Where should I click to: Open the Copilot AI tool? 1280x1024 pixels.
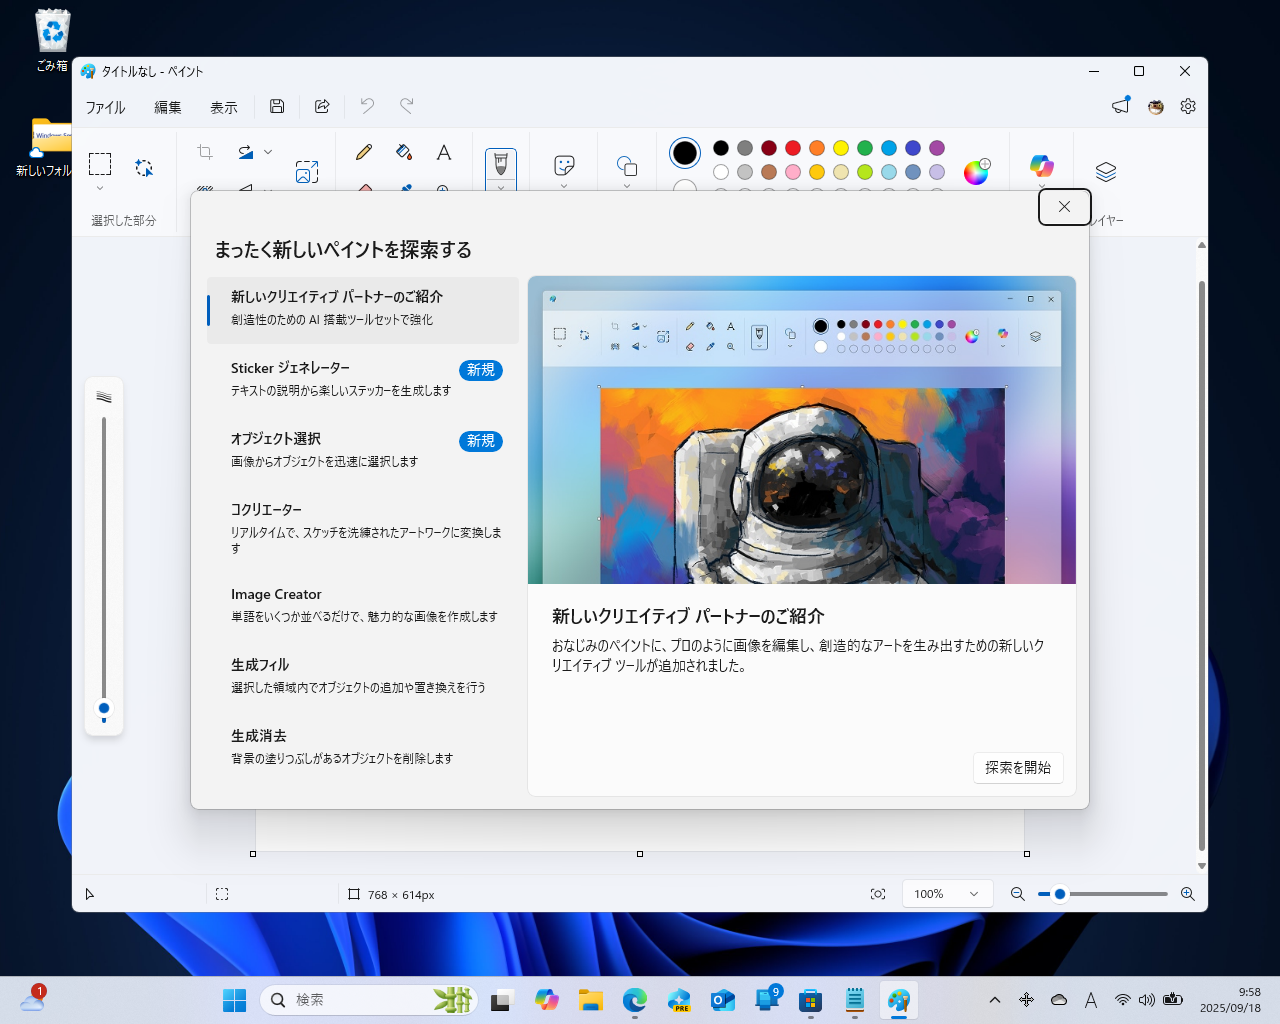pyautogui.click(x=1041, y=166)
